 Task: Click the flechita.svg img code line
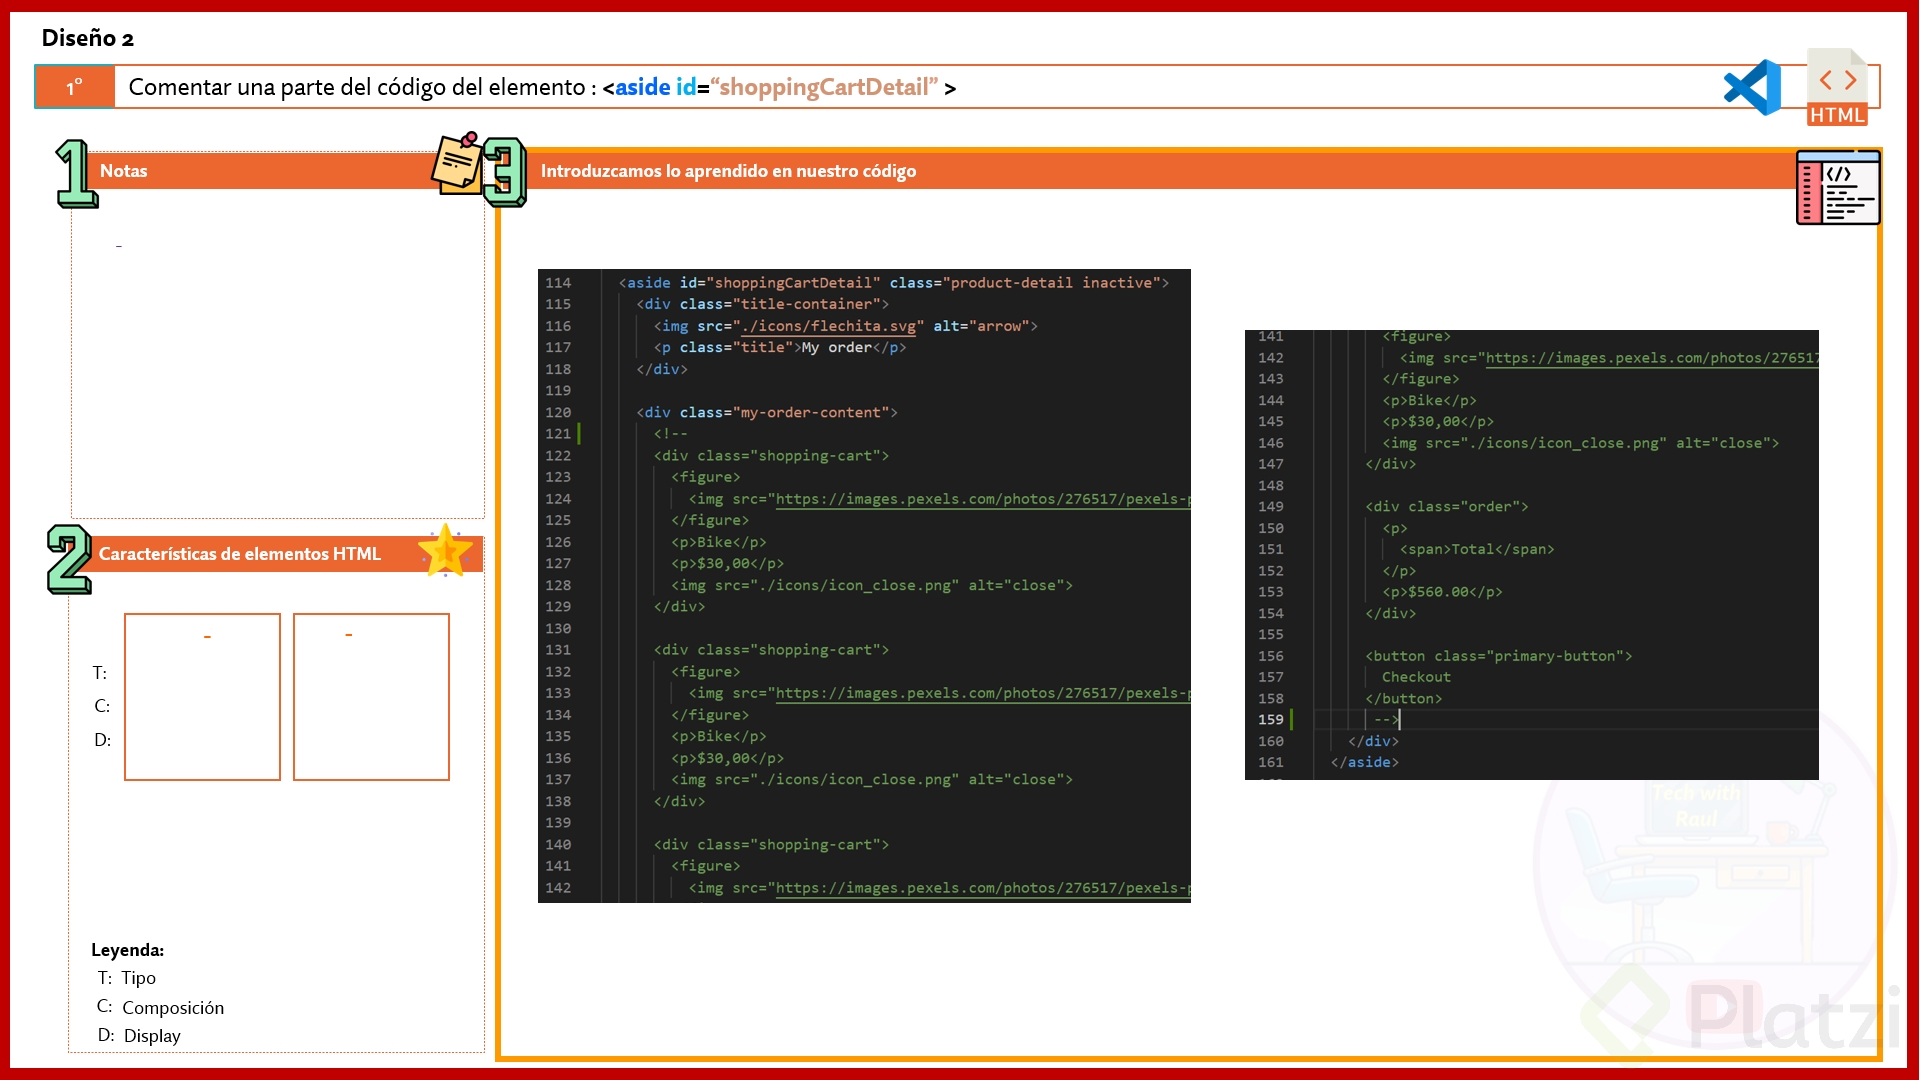pos(846,326)
